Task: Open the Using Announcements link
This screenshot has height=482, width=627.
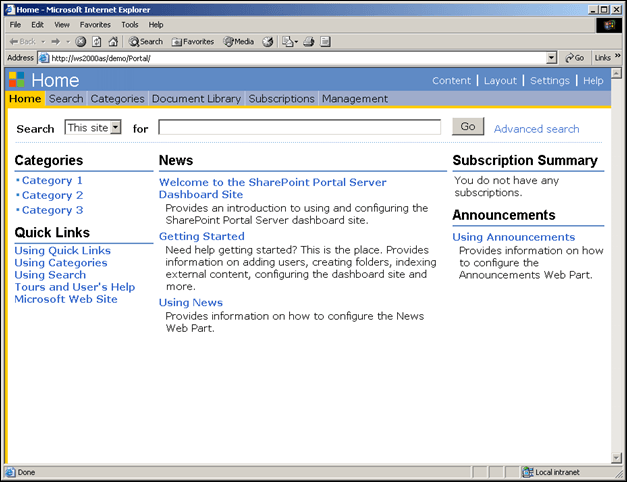Action: pos(513,237)
